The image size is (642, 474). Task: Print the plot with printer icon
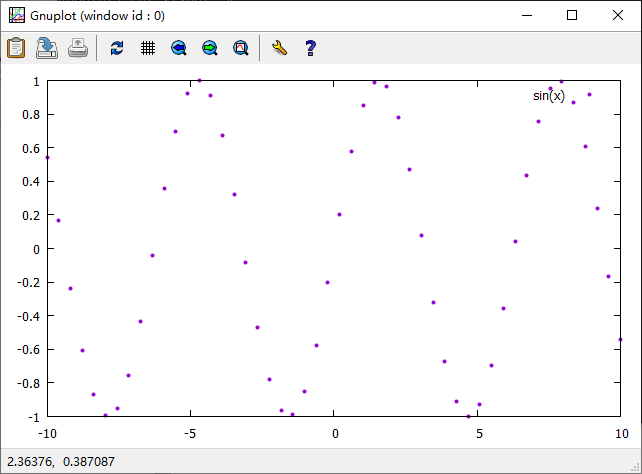[78, 48]
